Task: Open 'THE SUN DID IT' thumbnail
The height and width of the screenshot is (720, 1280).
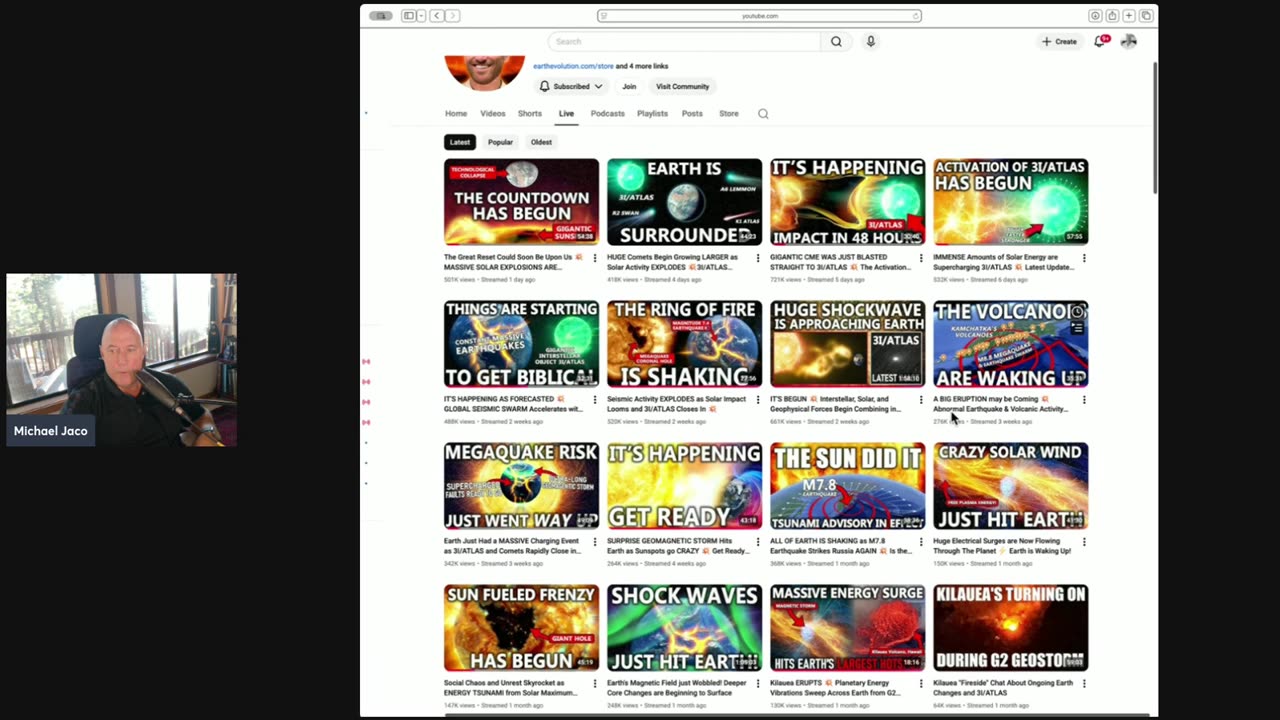Action: coord(847,486)
